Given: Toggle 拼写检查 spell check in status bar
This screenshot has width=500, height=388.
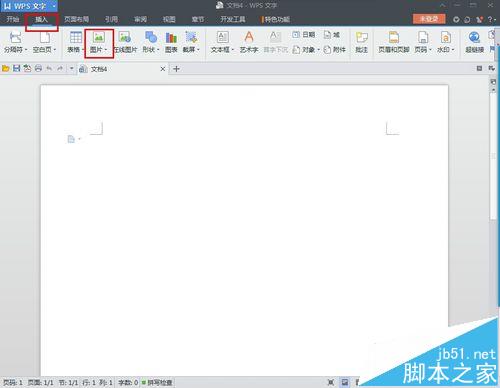Looking at the screenshot, I should click(157, 382).
